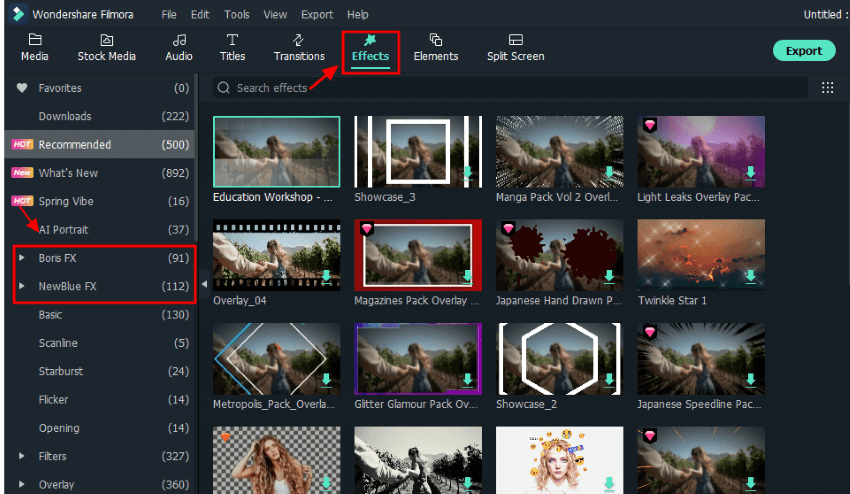Open the Elements tab

point(436,48)
